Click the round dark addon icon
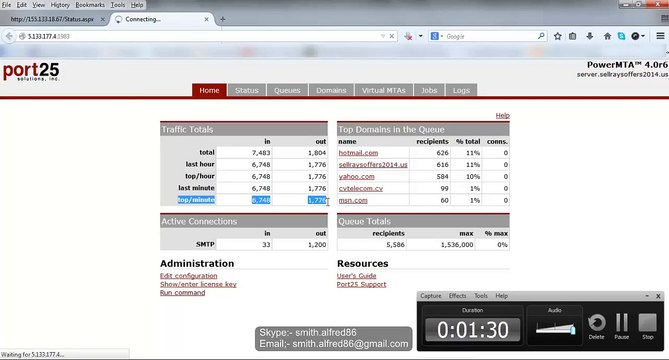 click(636, 36)
